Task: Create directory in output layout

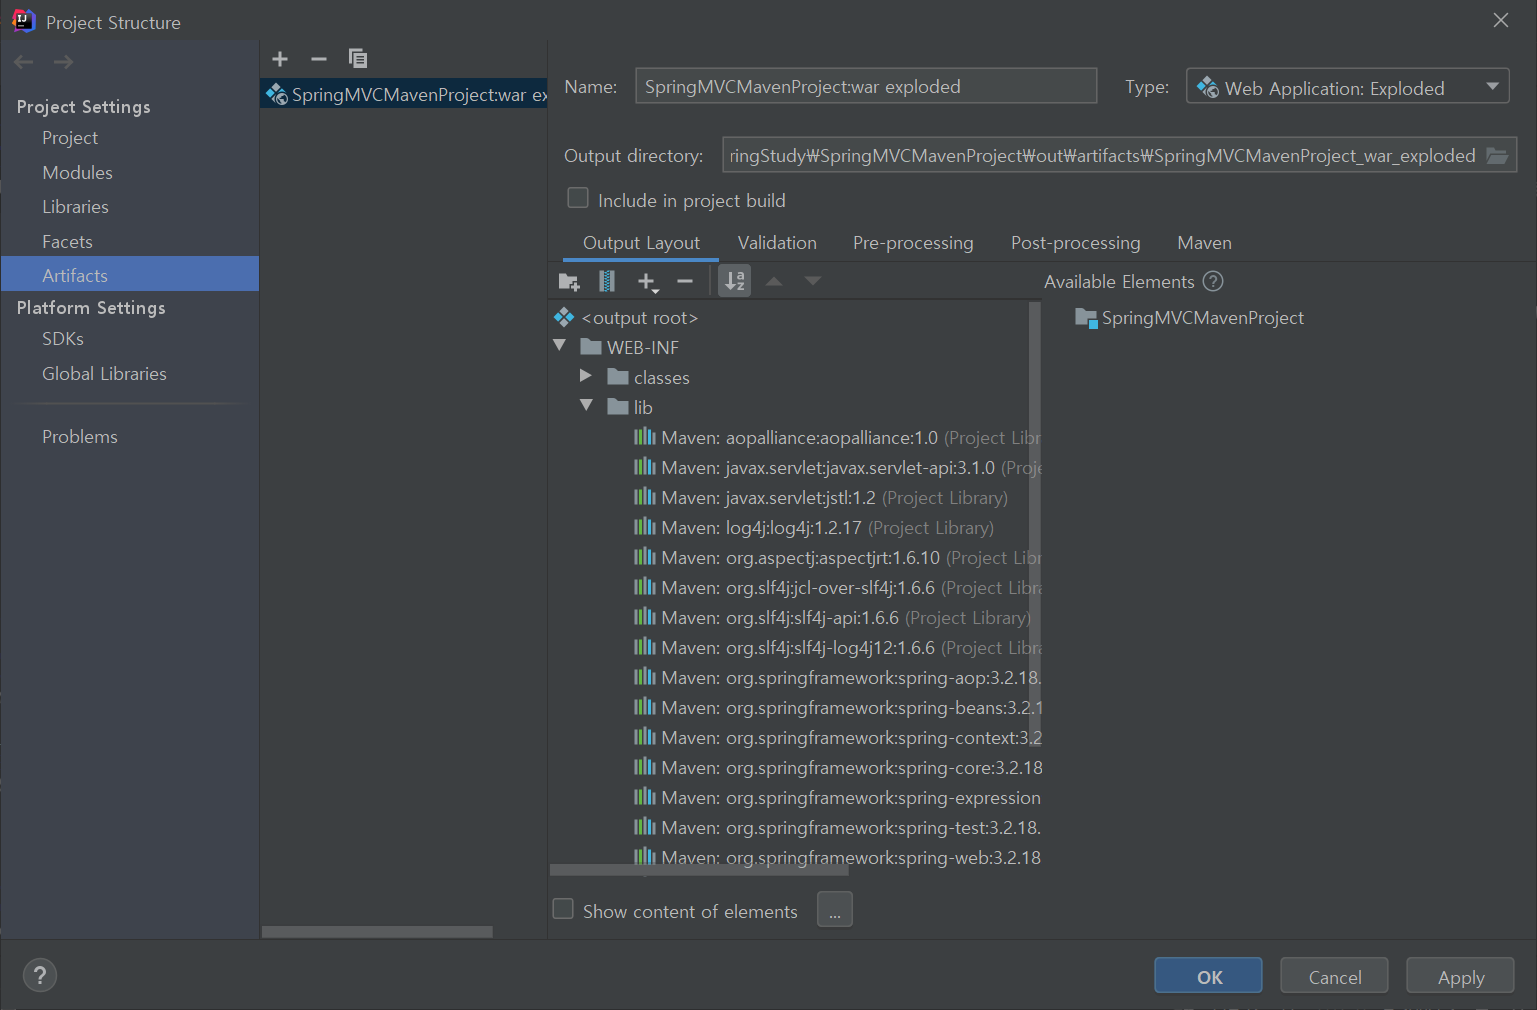Action: click(x=569, y=282)
